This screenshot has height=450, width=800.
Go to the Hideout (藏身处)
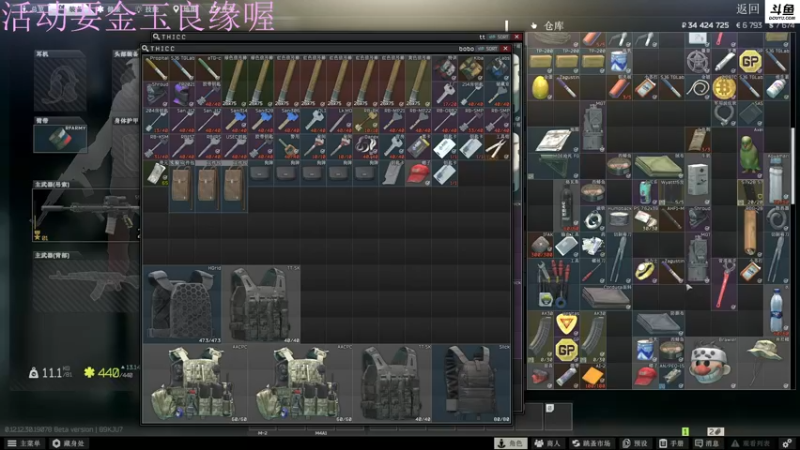click(68, 443)
